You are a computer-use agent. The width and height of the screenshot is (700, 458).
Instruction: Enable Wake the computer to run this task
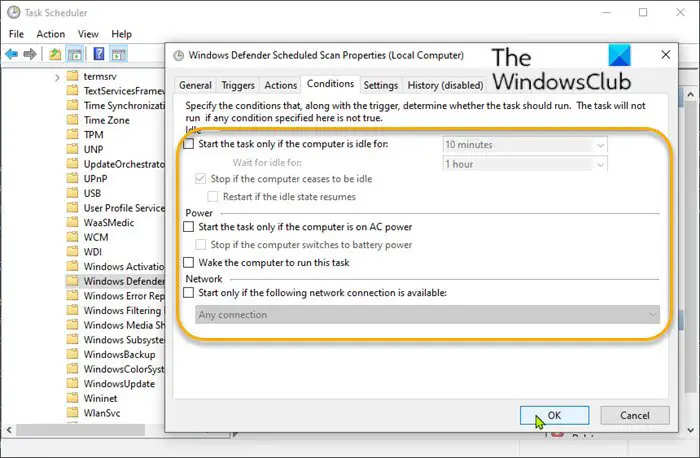[x=189, y=262]
